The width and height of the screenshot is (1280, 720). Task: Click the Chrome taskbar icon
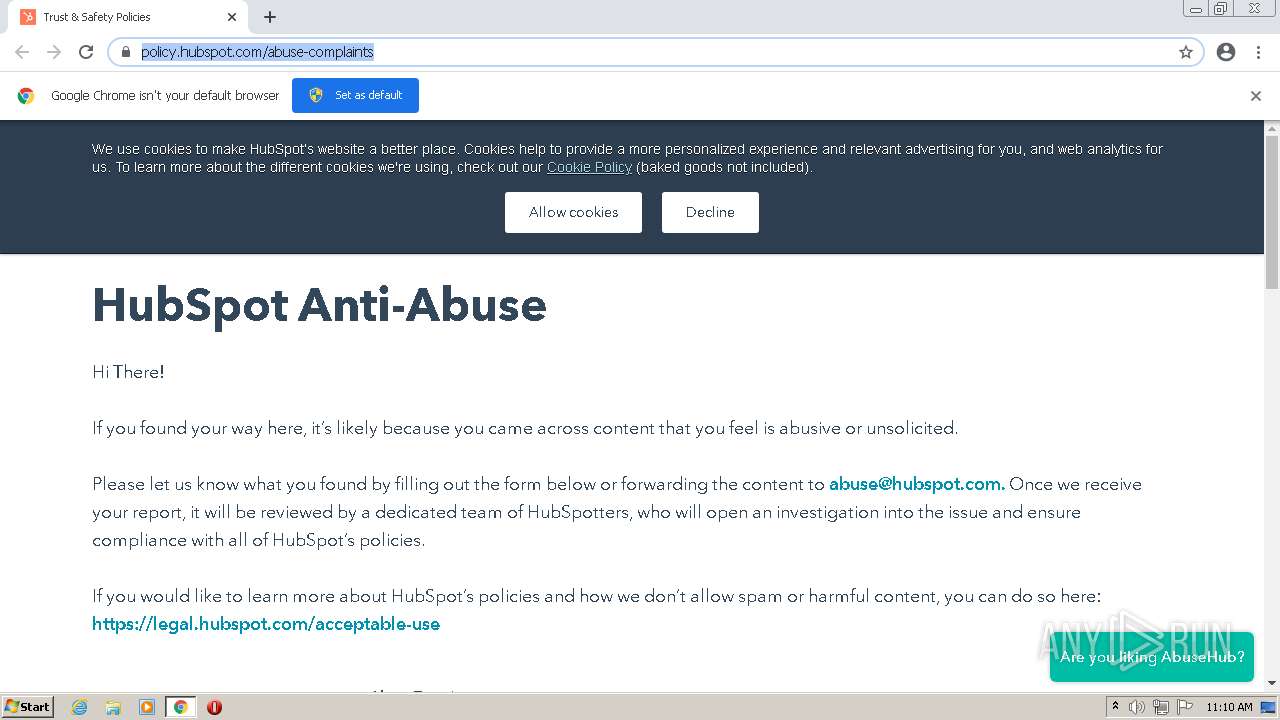pyautogui.click(x=181, y=707)
